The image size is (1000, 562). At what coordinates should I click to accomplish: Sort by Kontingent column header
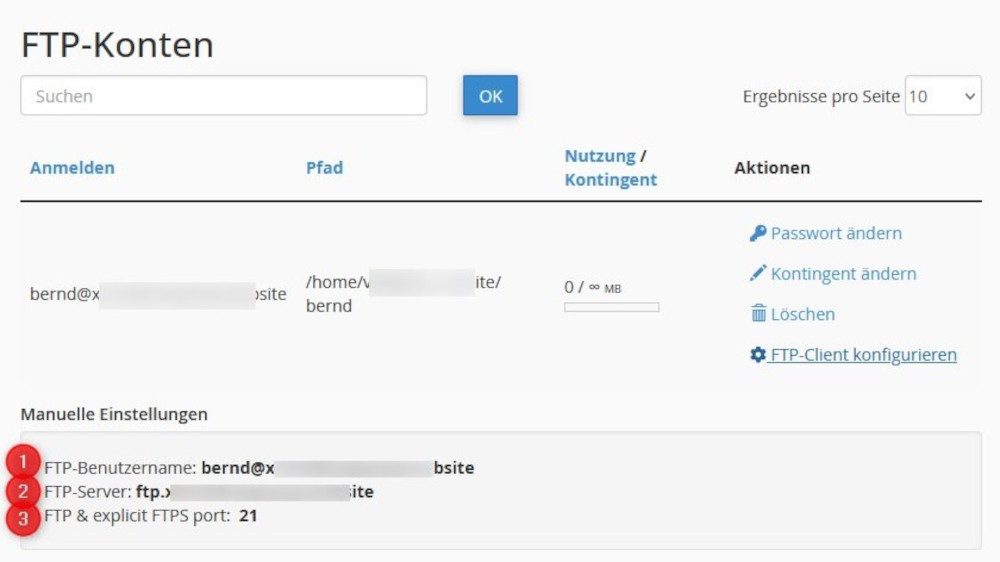point(610,180)
